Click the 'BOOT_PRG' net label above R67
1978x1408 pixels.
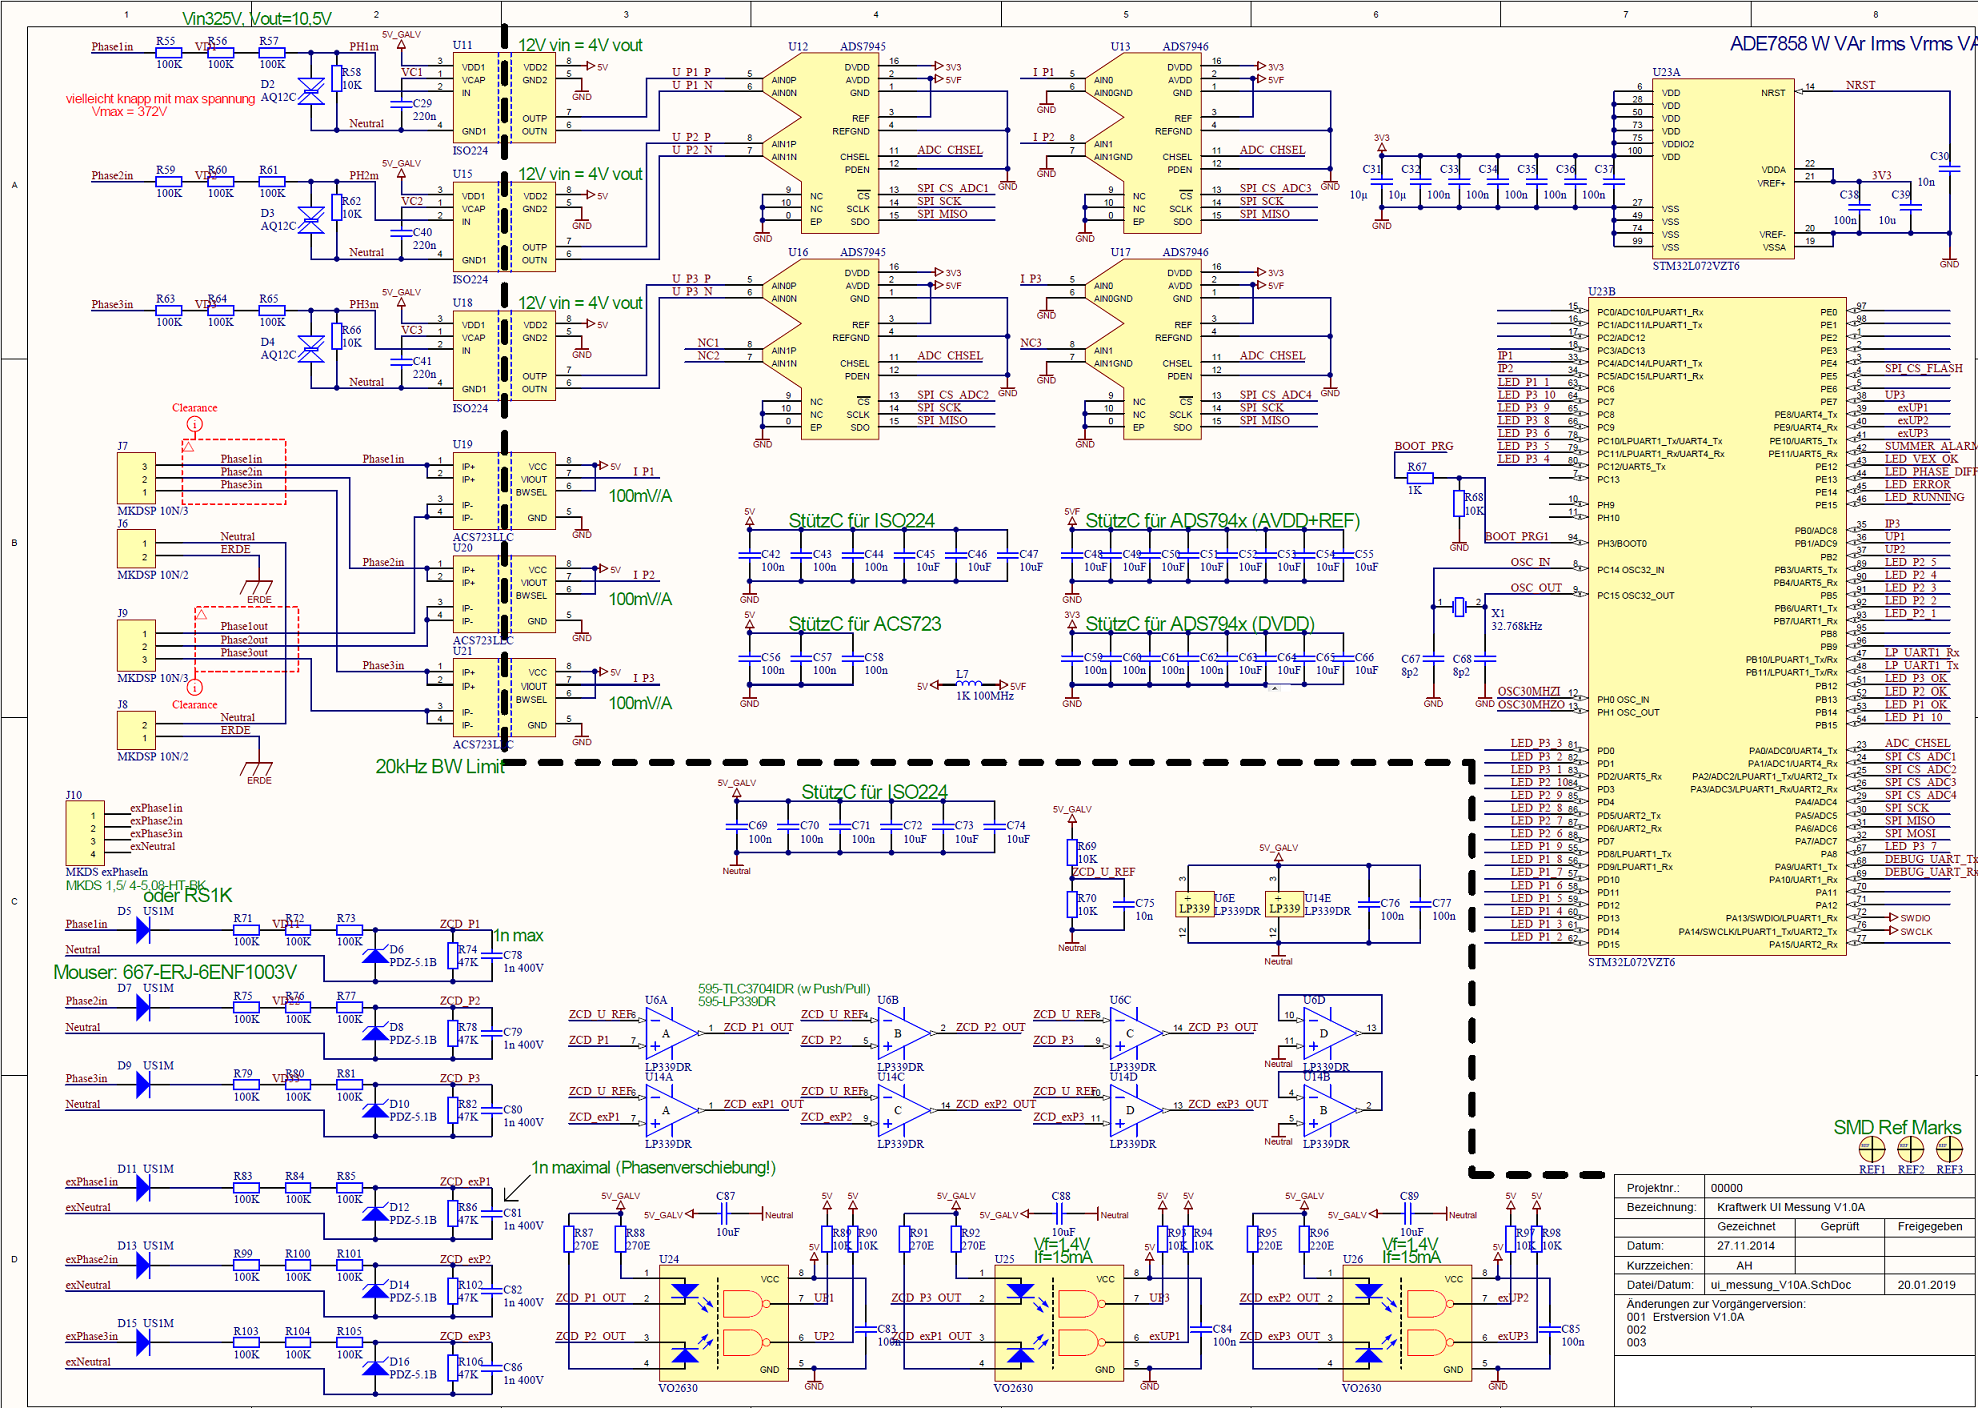[x=1424, y=446]
